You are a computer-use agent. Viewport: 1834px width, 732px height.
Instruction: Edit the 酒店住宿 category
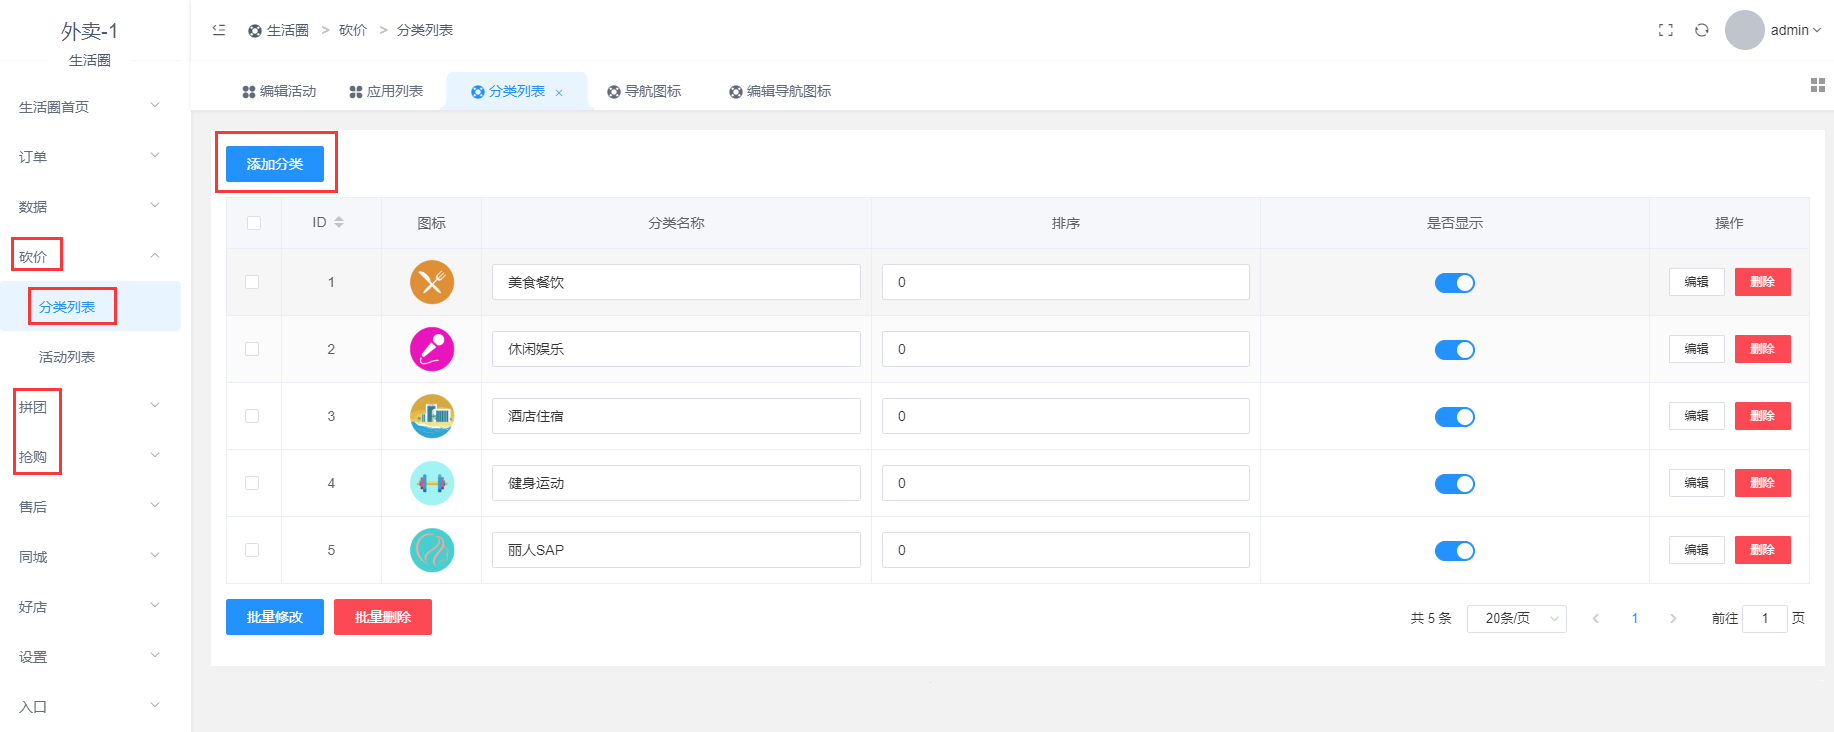[x=1697, y=416]
